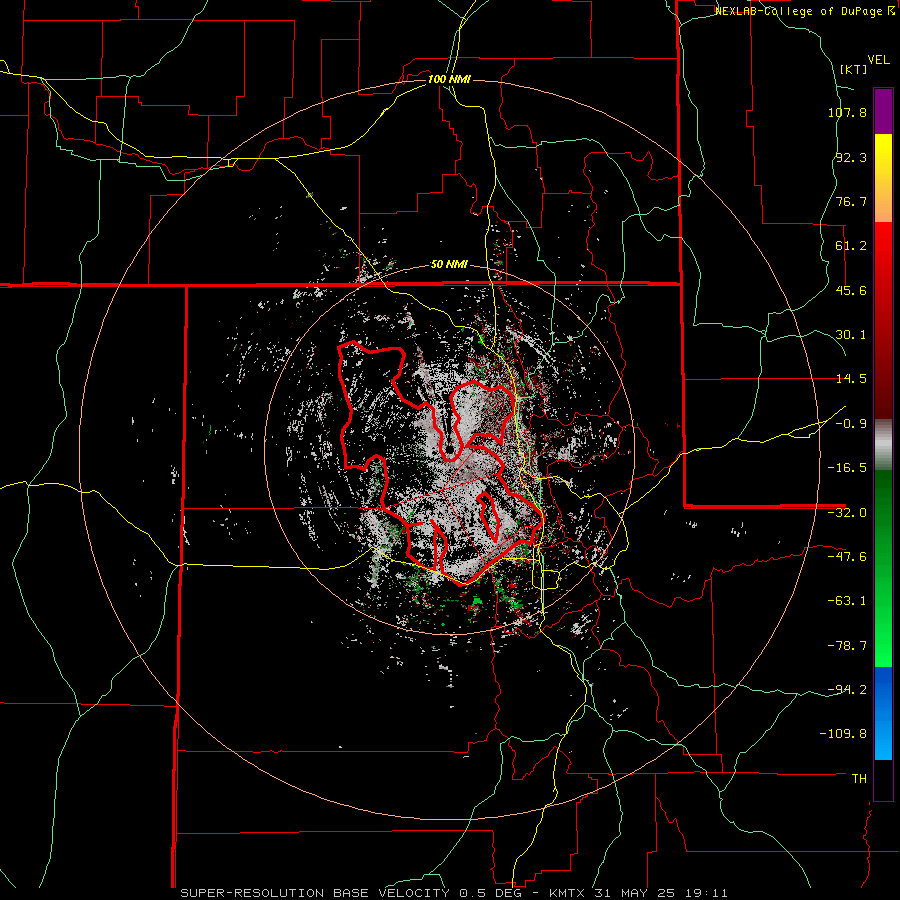Click the VEL legend title
The width and height of the screenshot is (900, 900).
pos(879,60)
